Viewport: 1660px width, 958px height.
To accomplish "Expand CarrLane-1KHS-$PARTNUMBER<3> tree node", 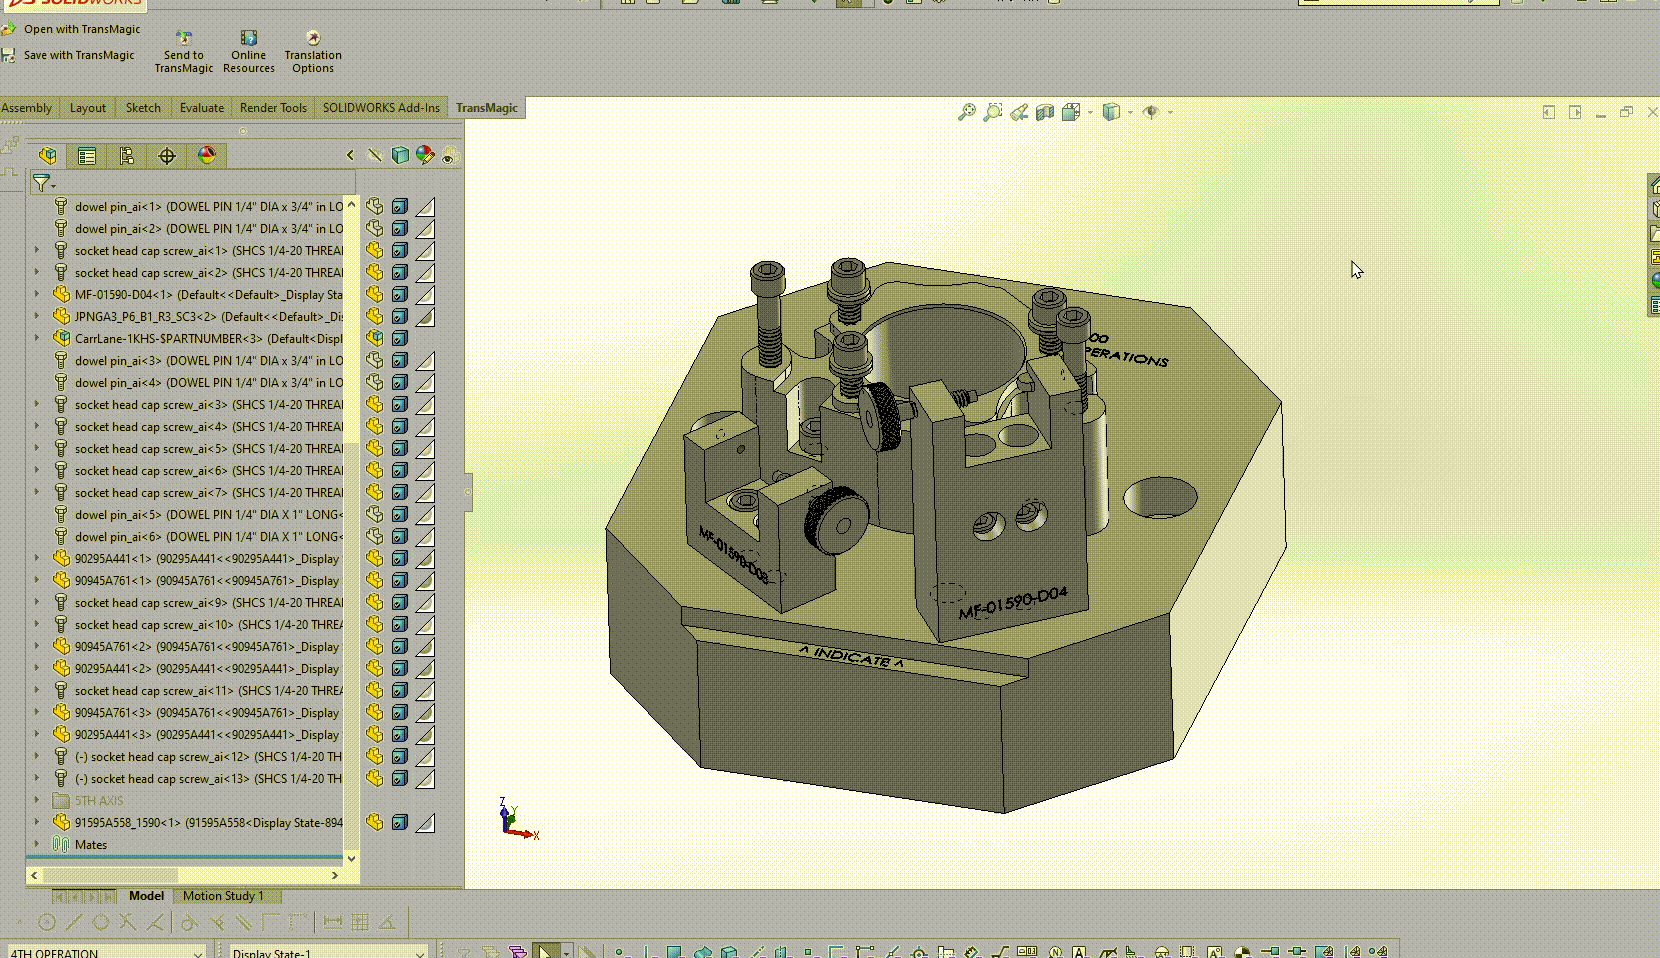I will 37,339.
